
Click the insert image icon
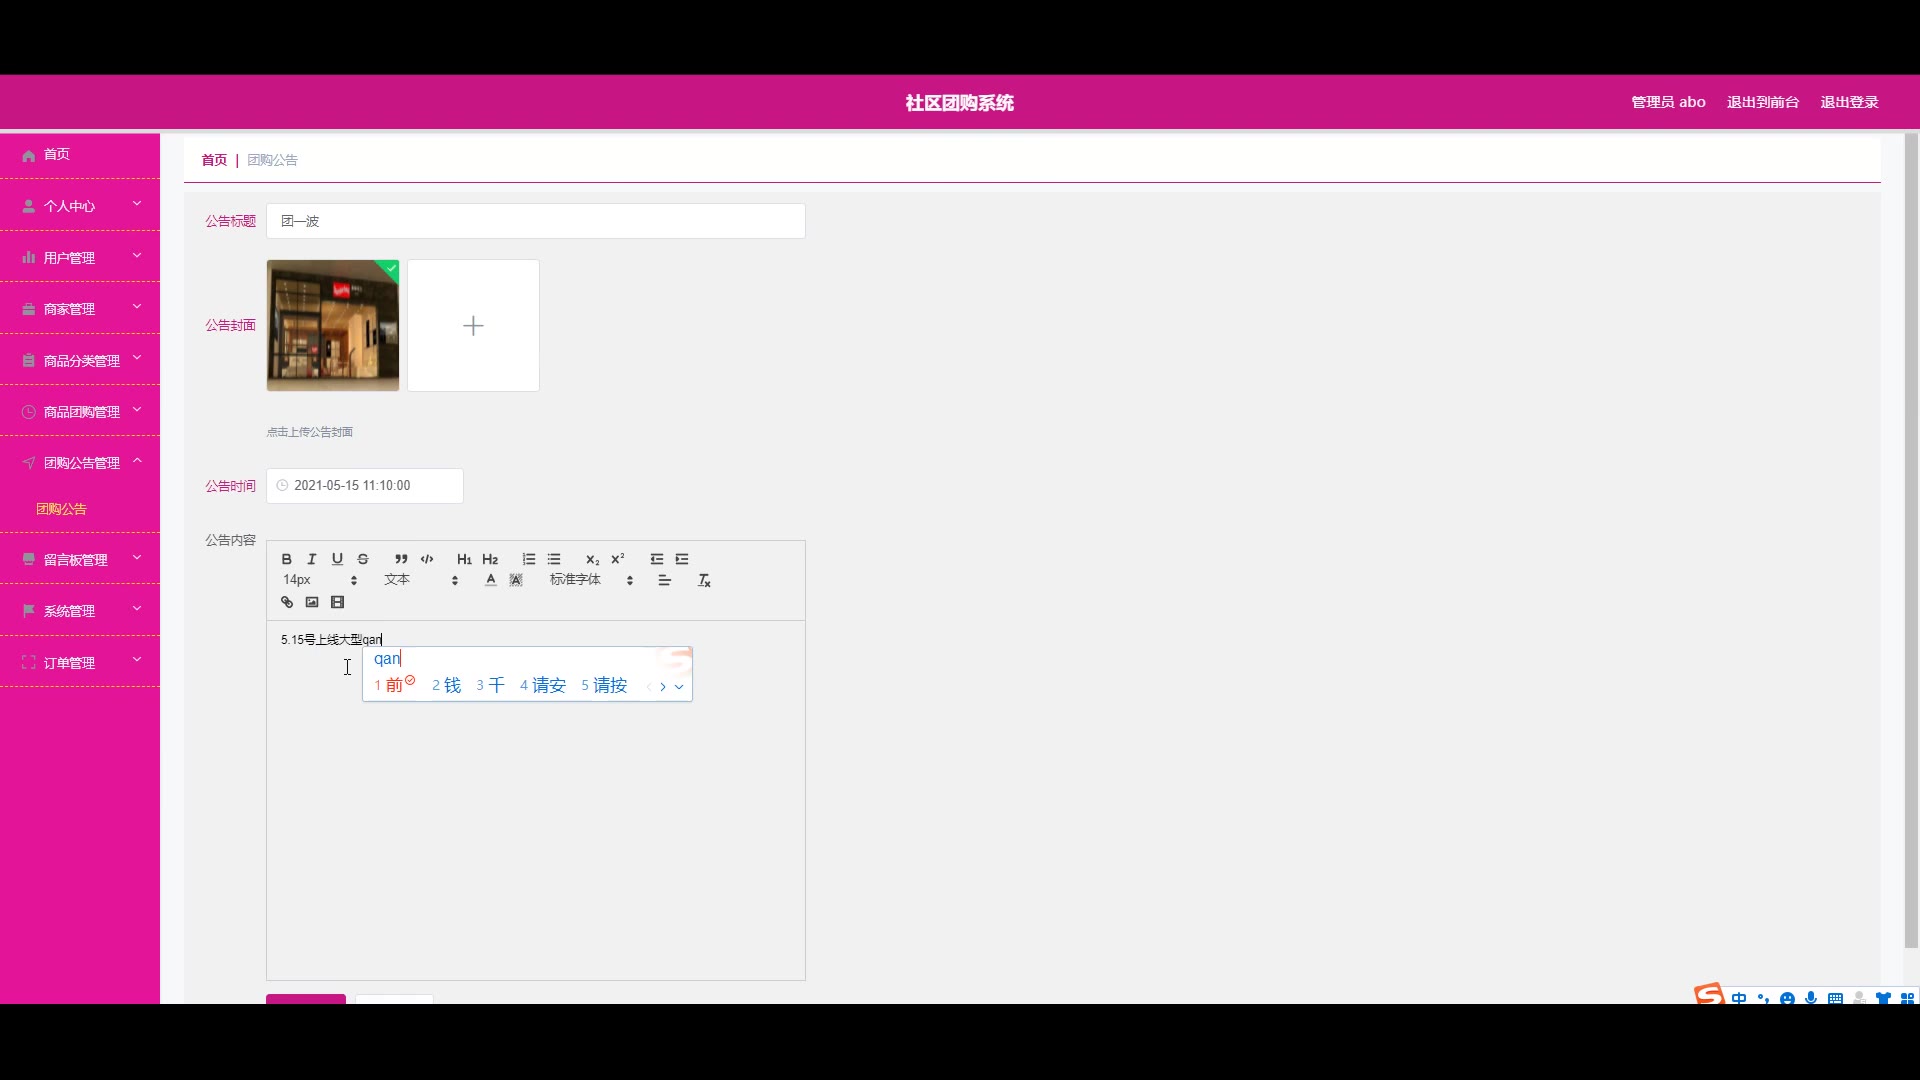[x=312, y=602]
